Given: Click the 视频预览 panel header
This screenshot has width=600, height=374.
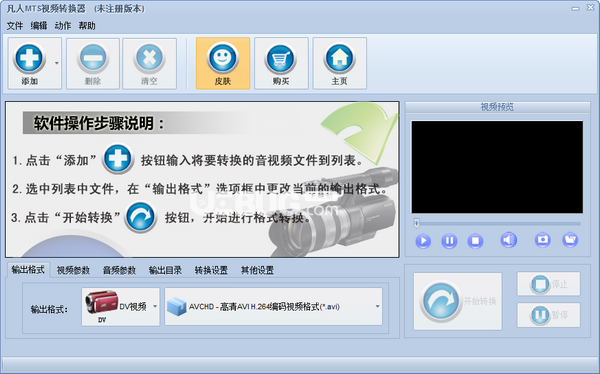Looking at the screenshot, I should 497,107.
